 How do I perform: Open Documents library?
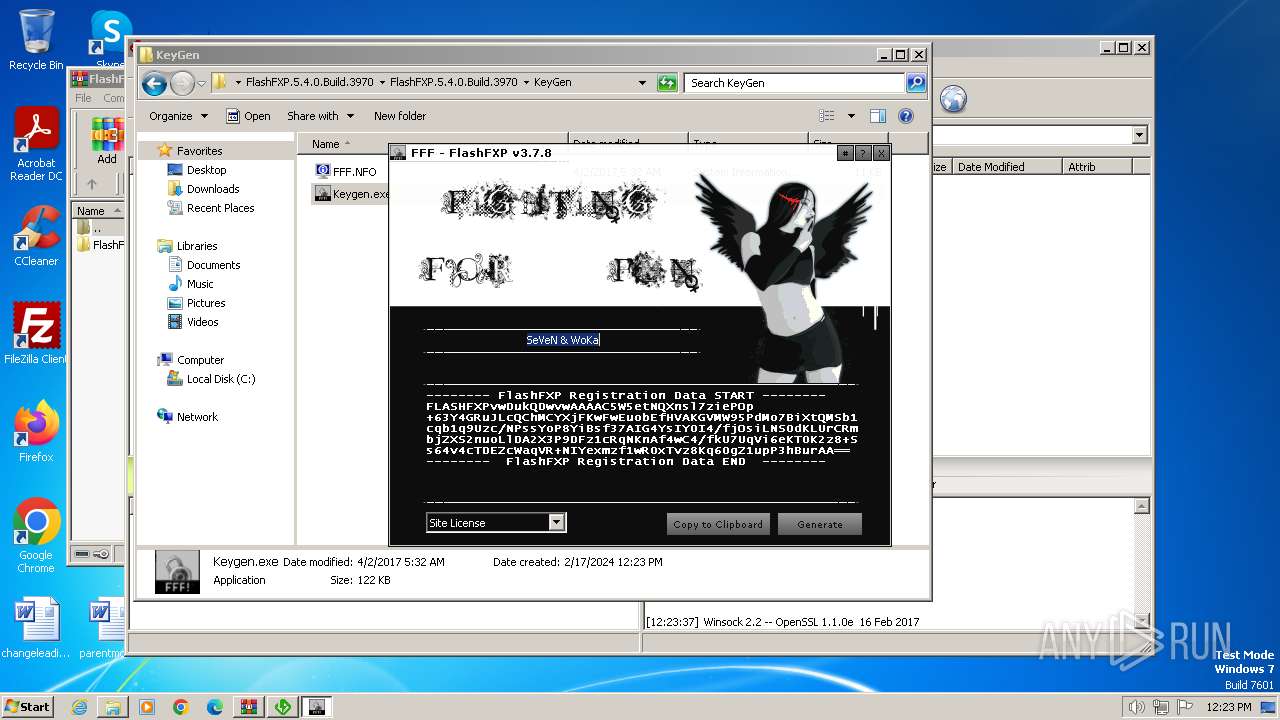pos(213,265)
